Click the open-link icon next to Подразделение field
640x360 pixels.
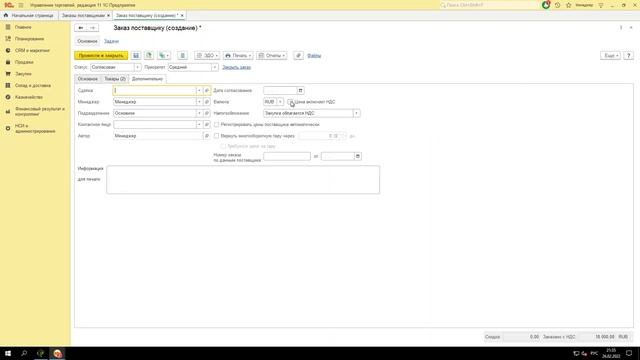coord(207,113)
